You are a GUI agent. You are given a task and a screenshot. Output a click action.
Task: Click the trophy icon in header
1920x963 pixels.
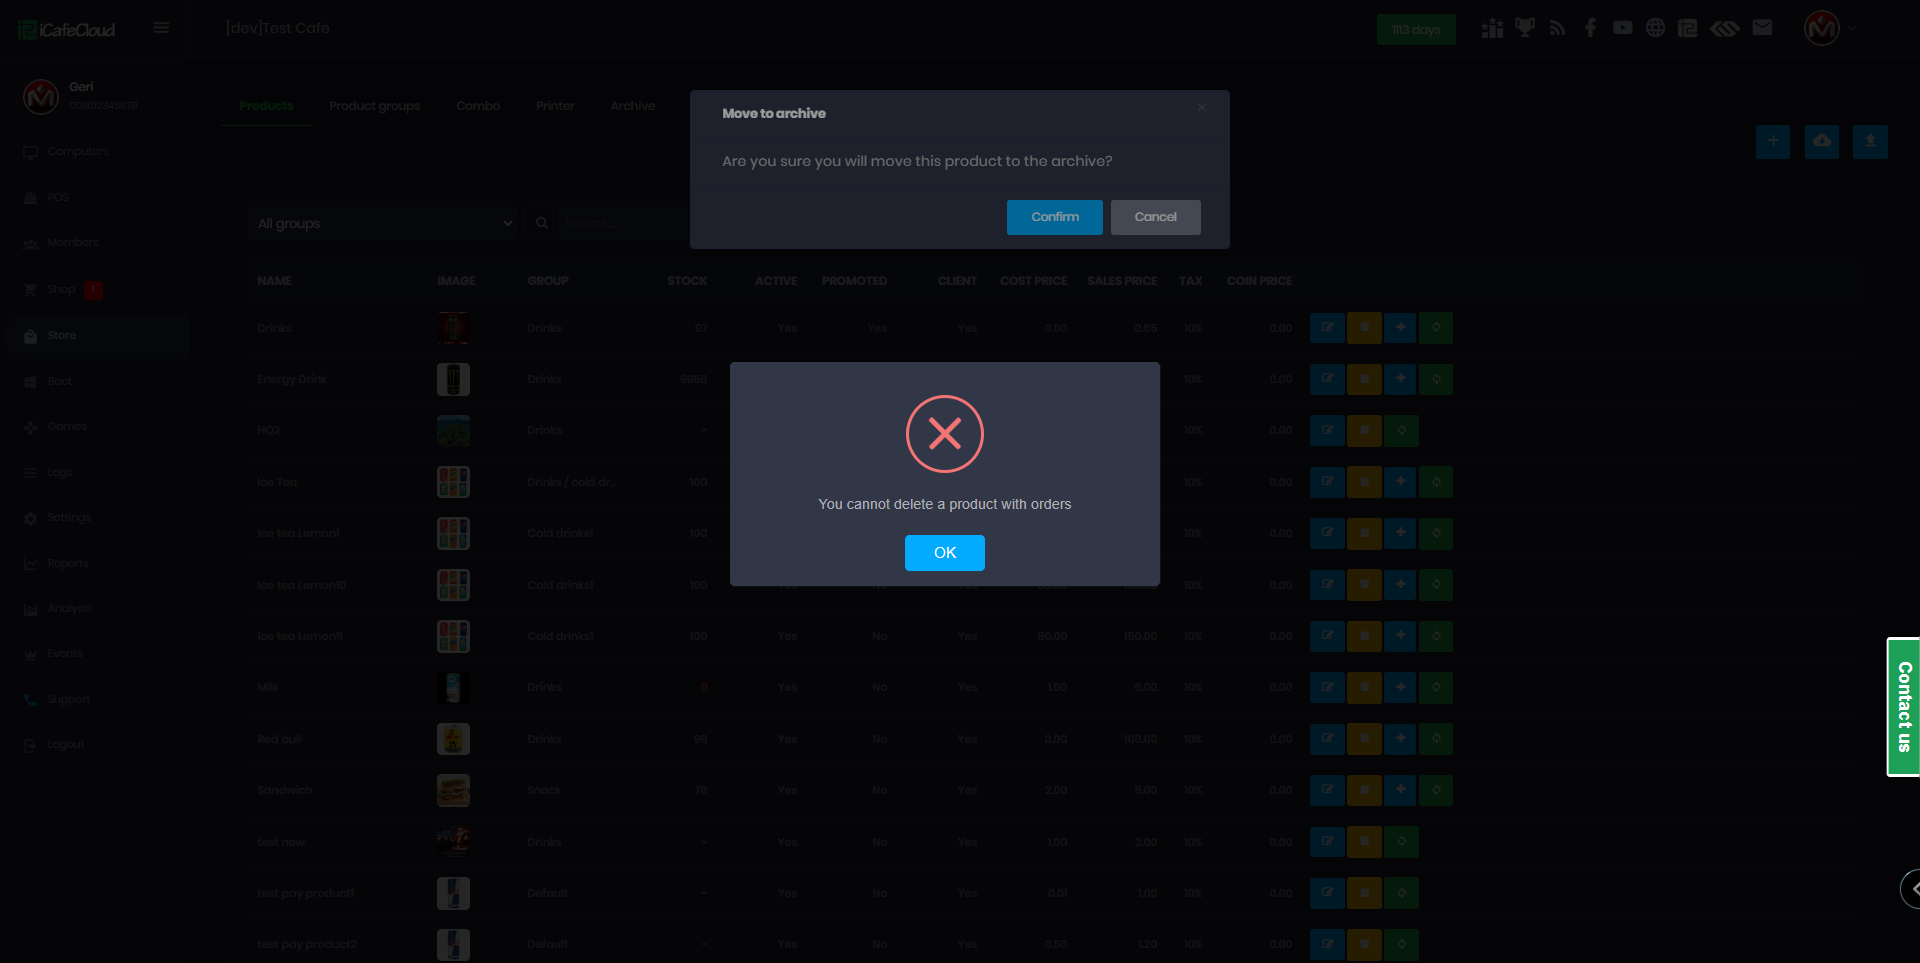pyautogui.click(x=1524, y=28)
